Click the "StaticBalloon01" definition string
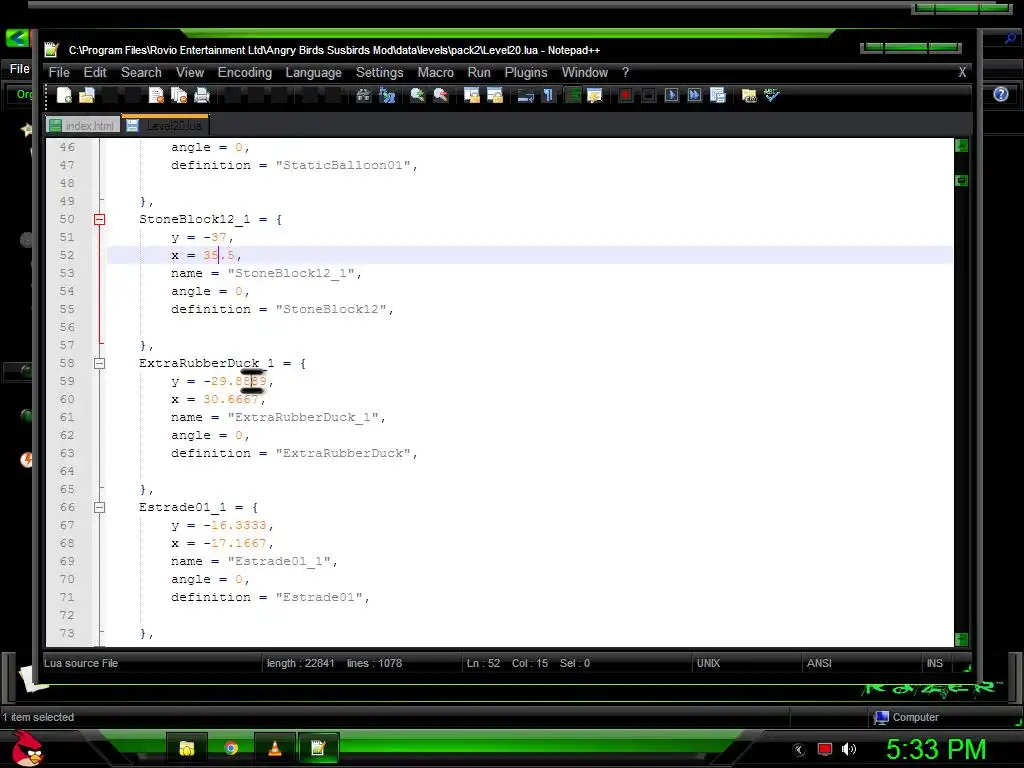Viewport: 1024px width, 768px height. 343,165
